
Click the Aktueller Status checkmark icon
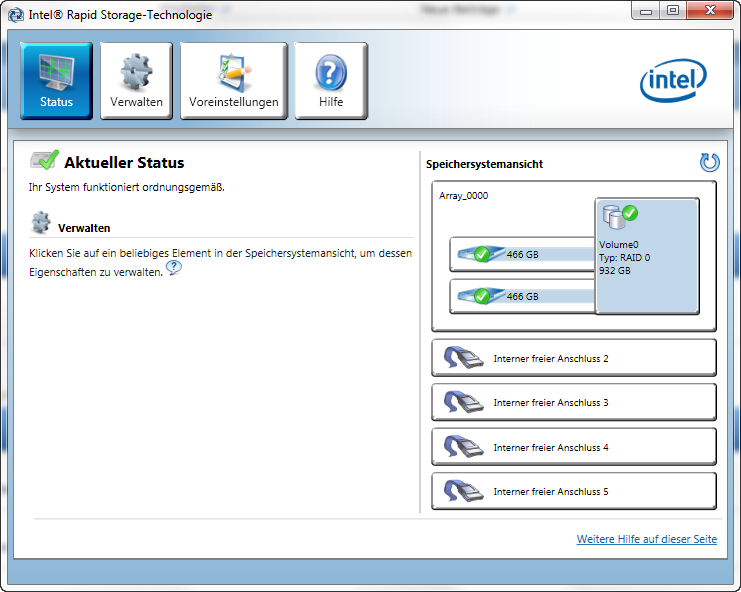coord(44,160)
